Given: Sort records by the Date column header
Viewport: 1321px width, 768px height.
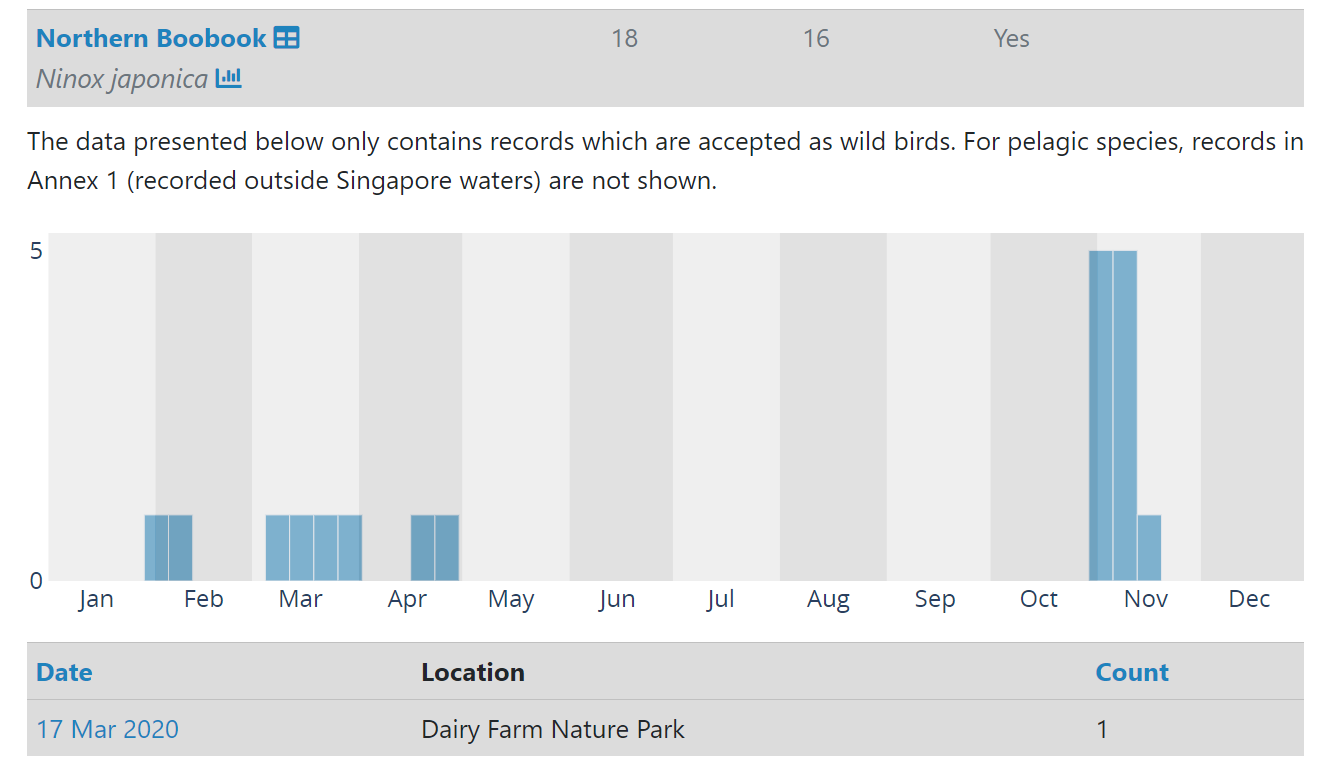Looking at the screenshot, I should pos(64,672).
